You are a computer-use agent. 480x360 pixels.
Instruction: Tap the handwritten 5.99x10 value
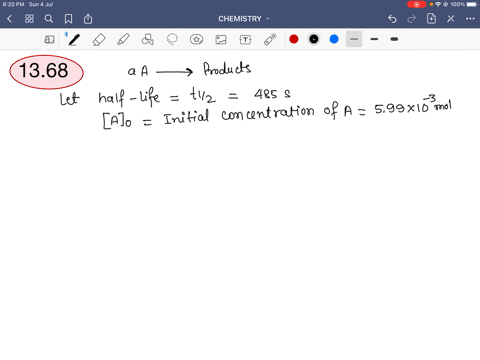coord(402,107)
